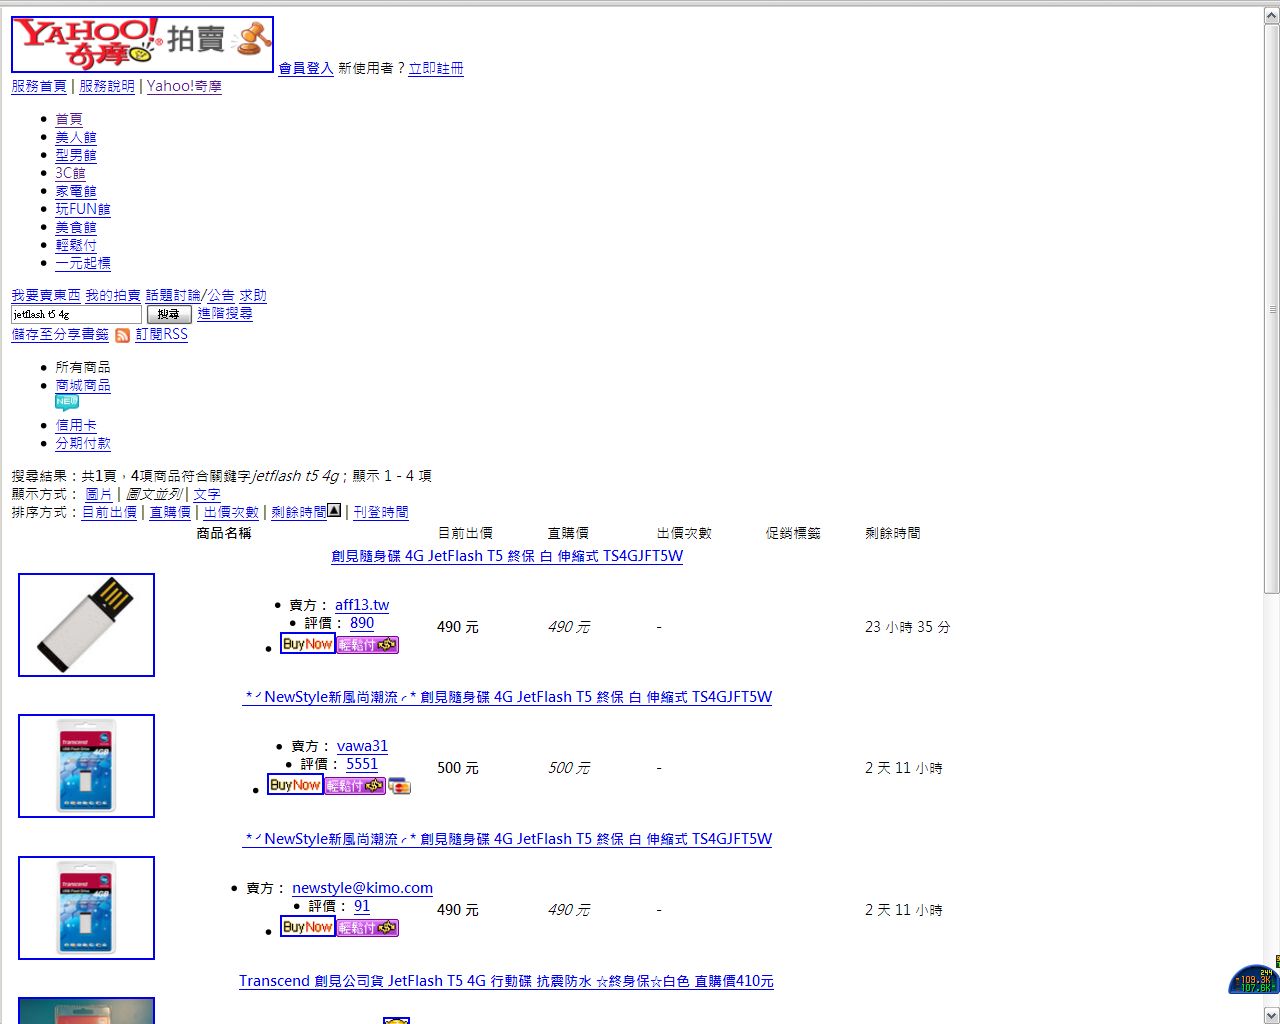Click credit card icon in vawa31 listing

[x=399, y=786]
